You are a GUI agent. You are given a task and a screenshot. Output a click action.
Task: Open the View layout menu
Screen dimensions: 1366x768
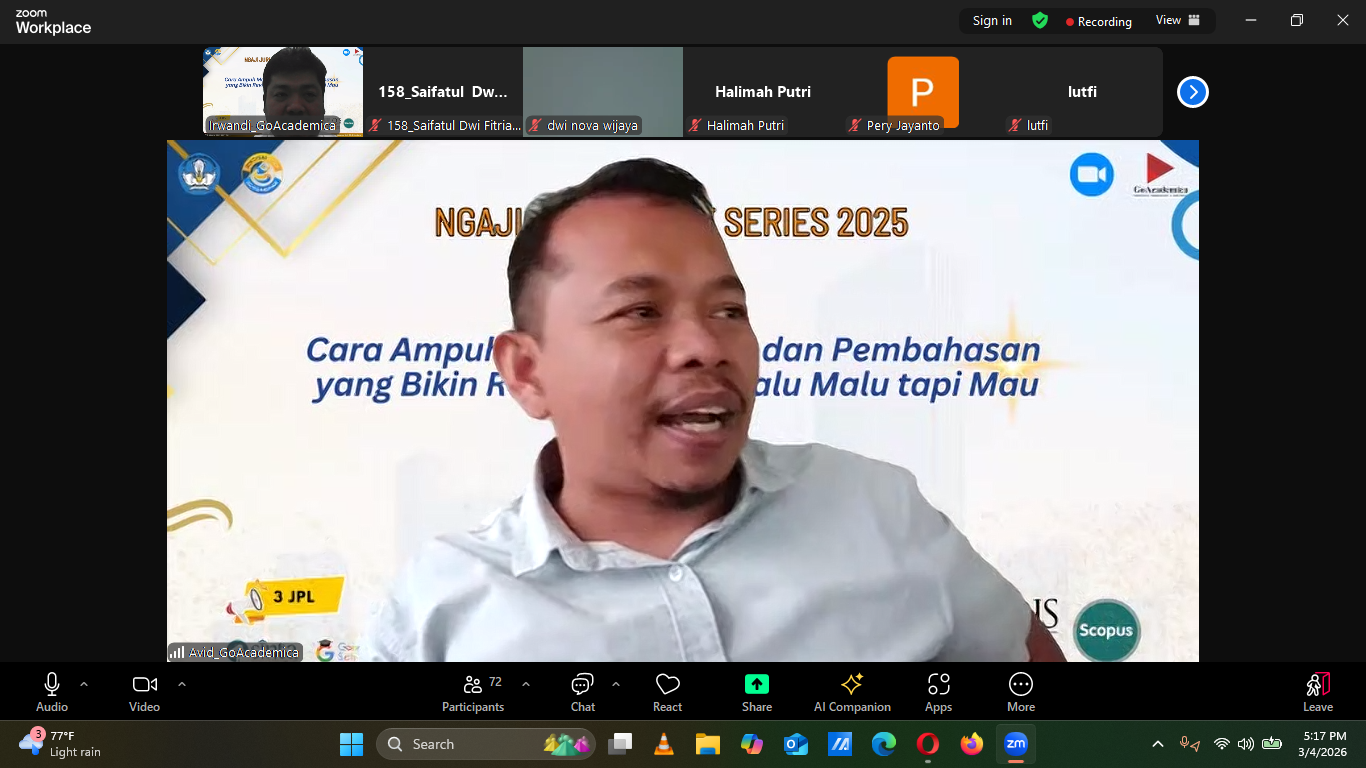pyautogui.click(x=1177, y=20)
